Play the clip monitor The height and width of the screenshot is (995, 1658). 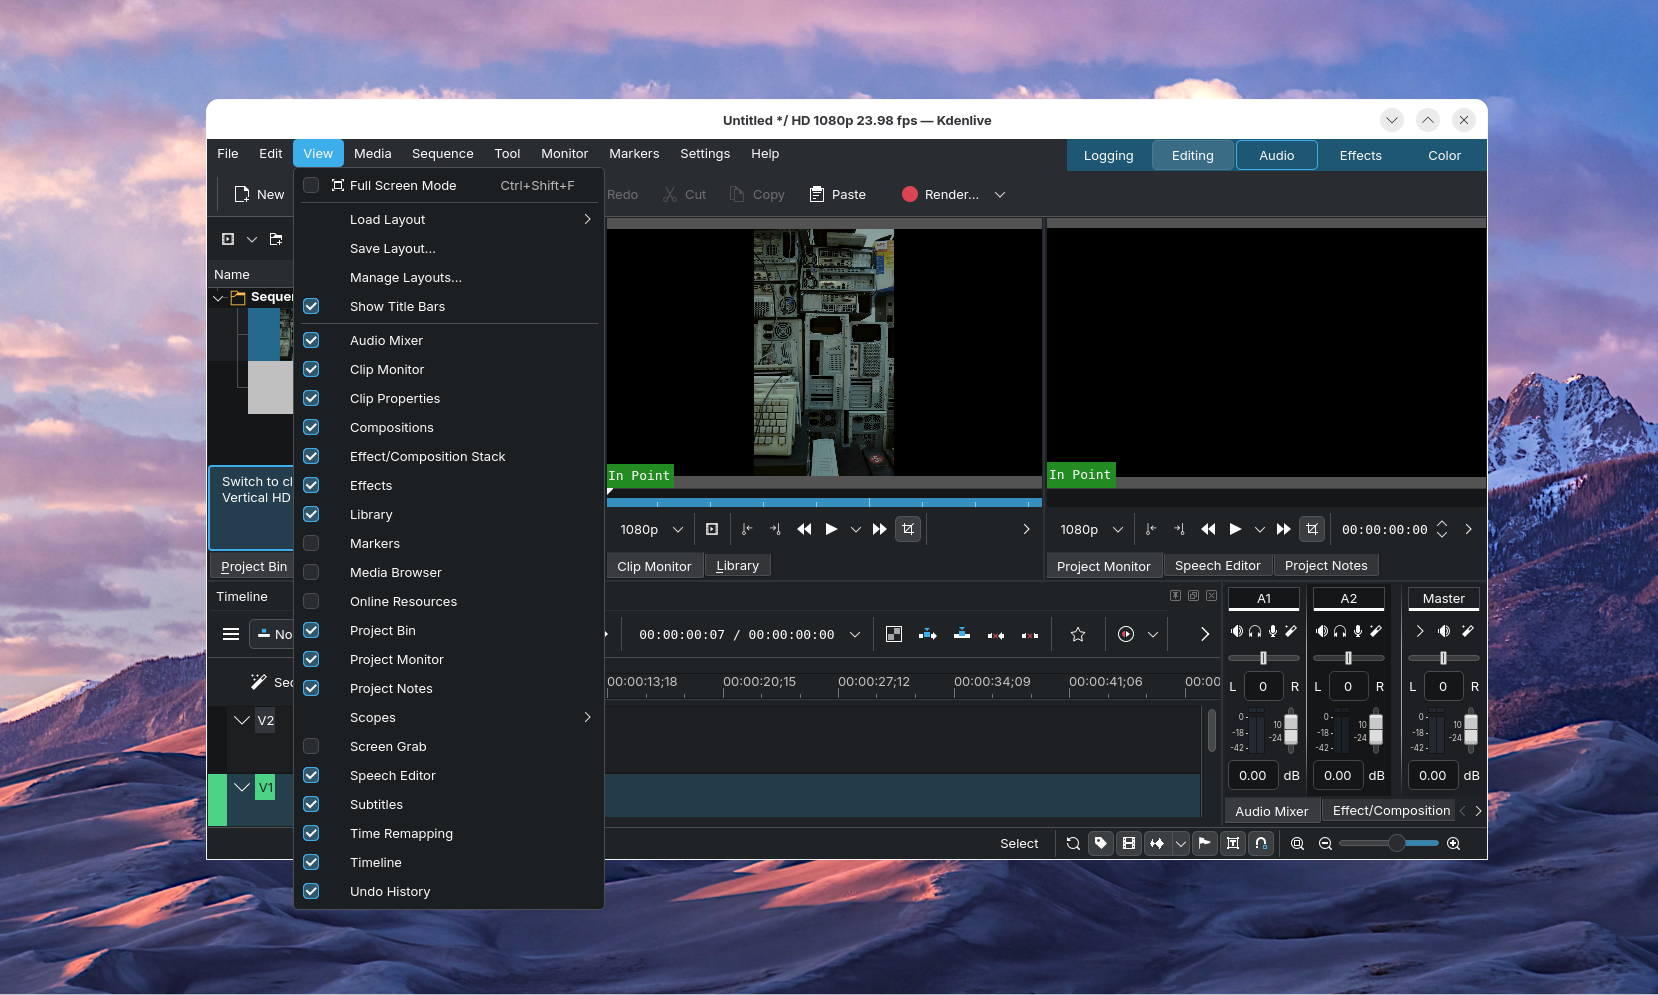831,529
